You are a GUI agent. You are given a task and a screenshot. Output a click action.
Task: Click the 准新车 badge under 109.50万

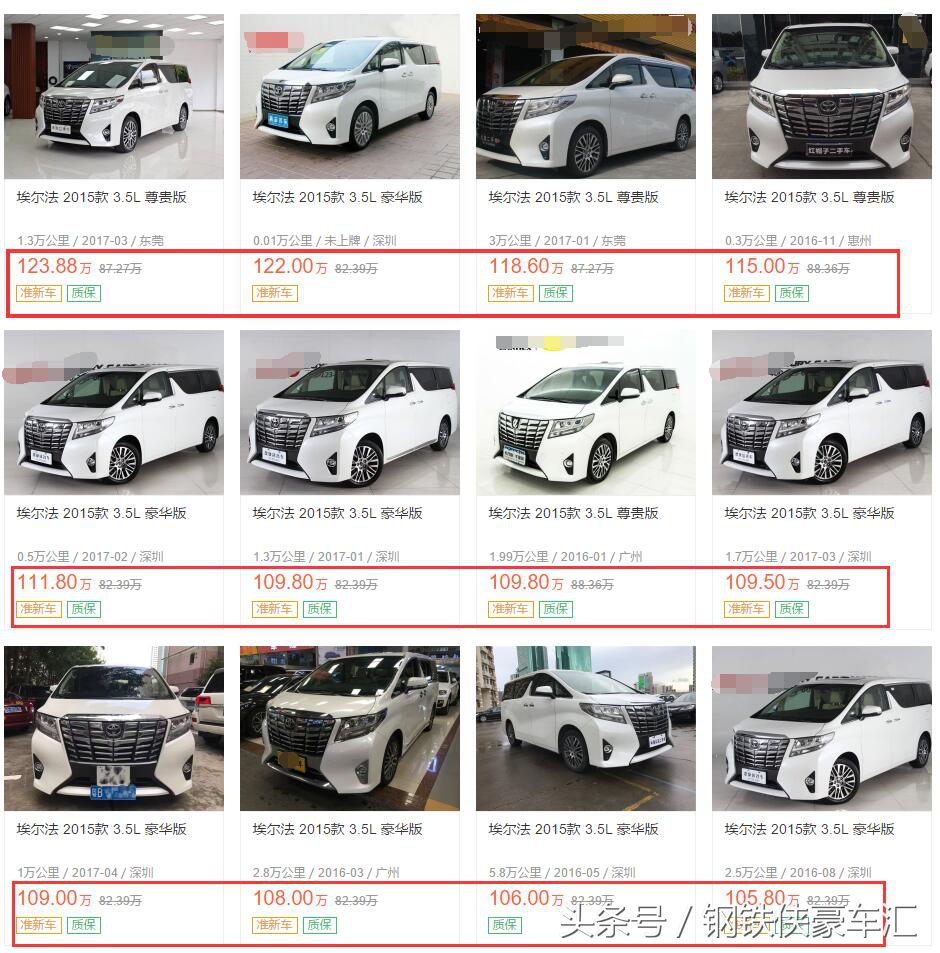(747, 609)
